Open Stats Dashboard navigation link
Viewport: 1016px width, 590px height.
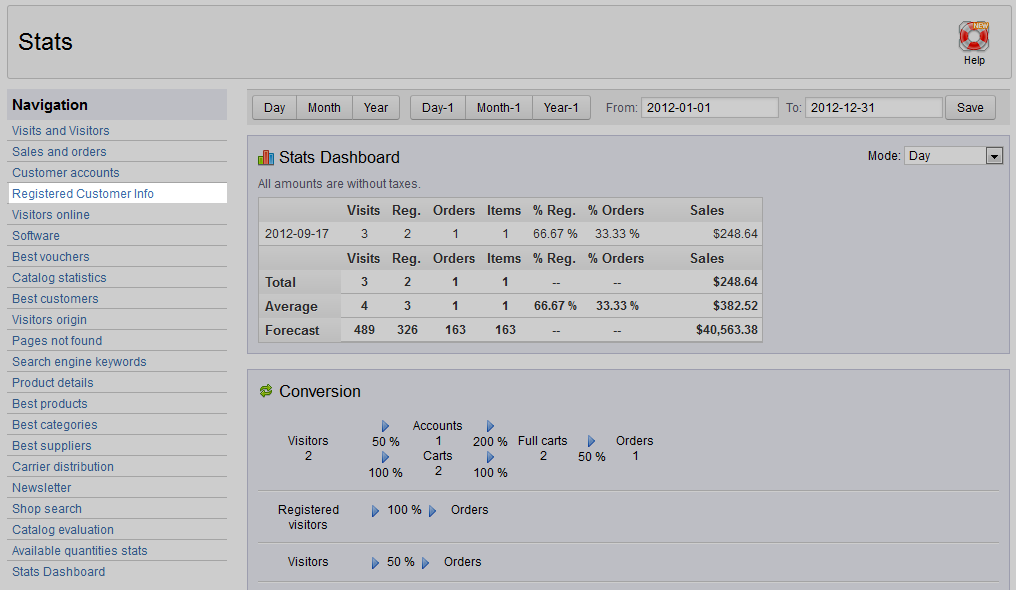[58, 572]
